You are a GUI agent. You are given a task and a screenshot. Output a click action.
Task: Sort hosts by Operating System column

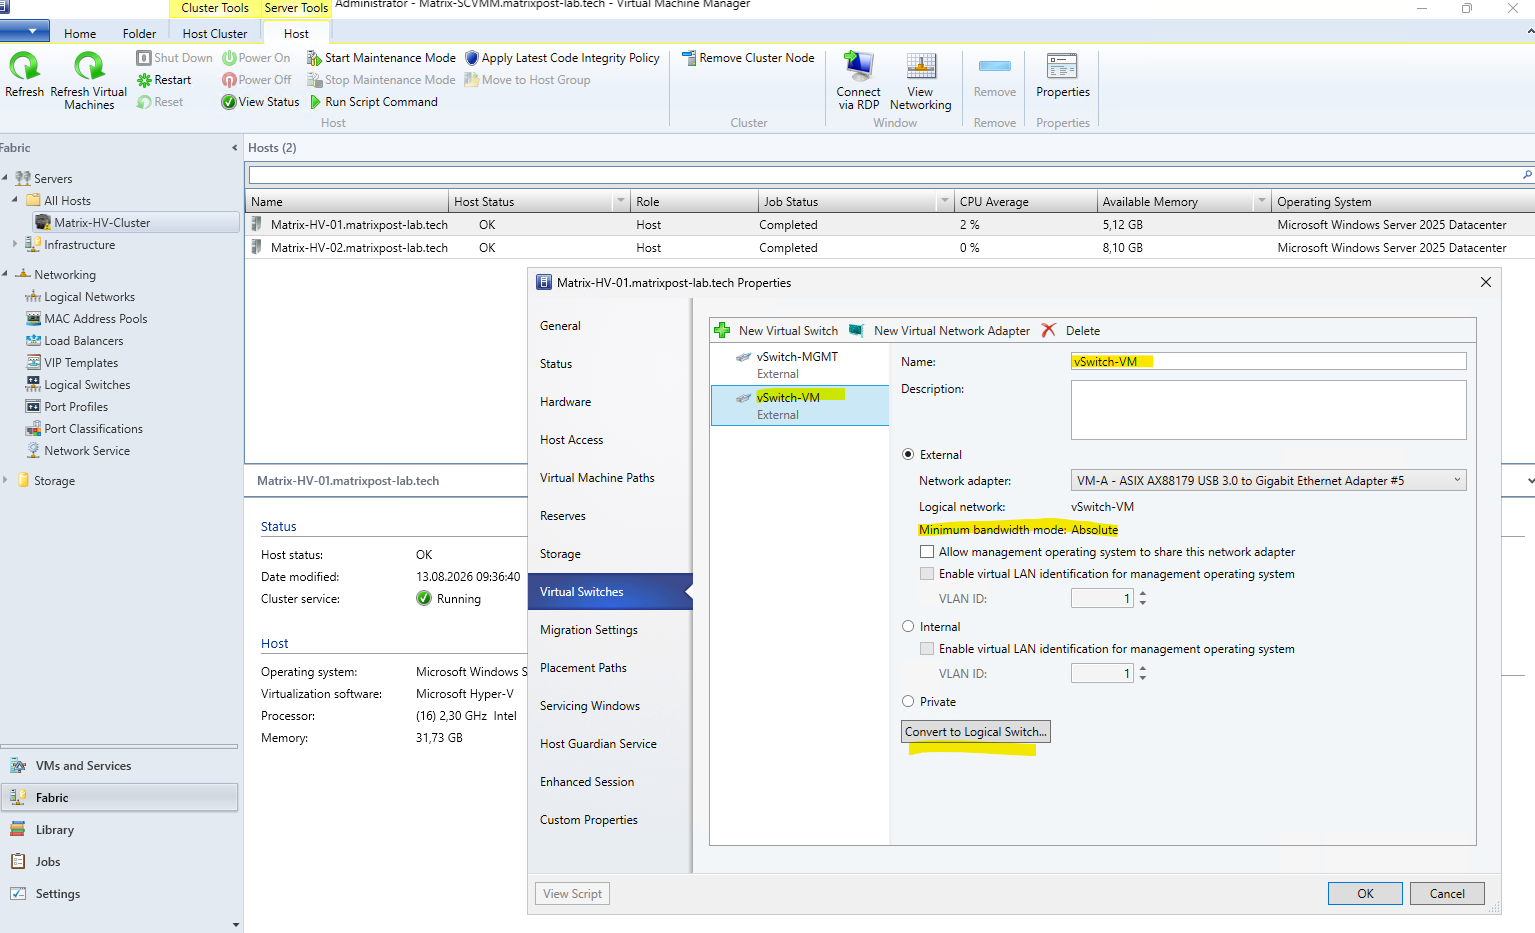(x=1402, y=202)
